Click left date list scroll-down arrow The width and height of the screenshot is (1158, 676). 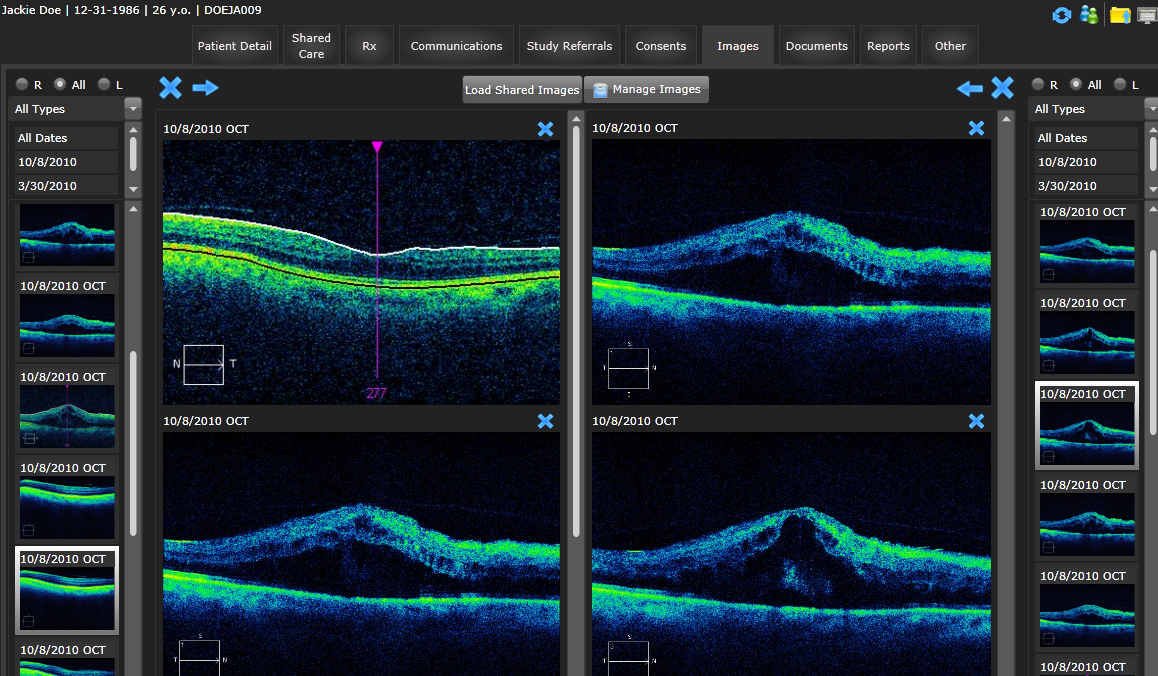134,190
